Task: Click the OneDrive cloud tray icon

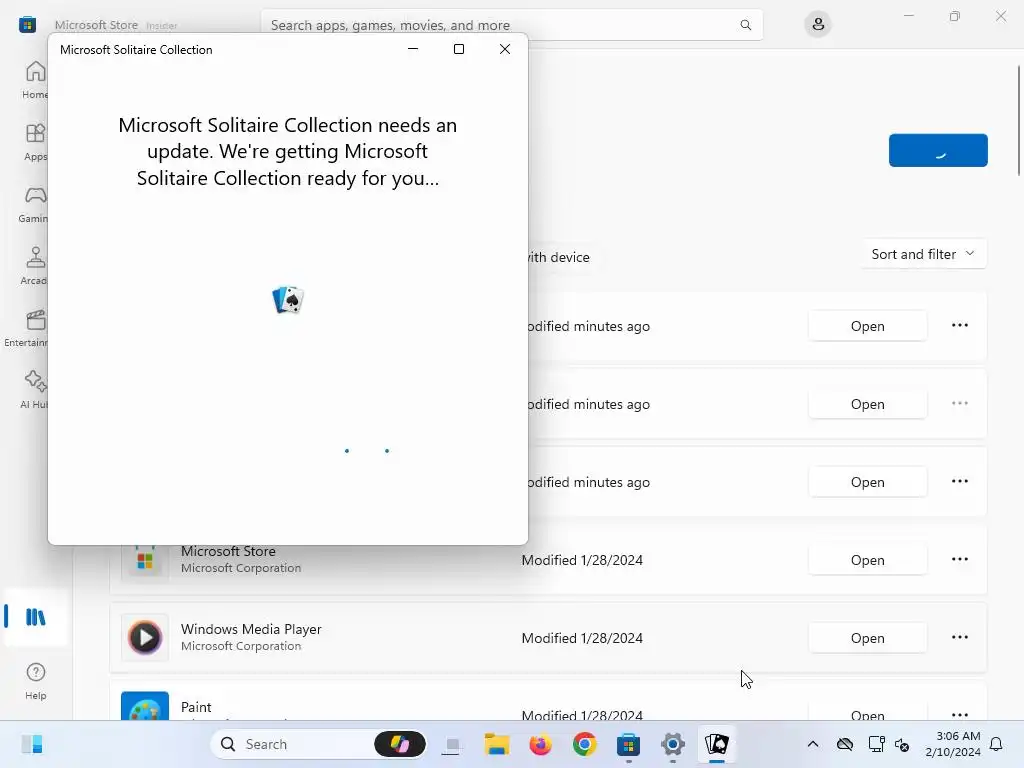Action: (x=844, y=744)
